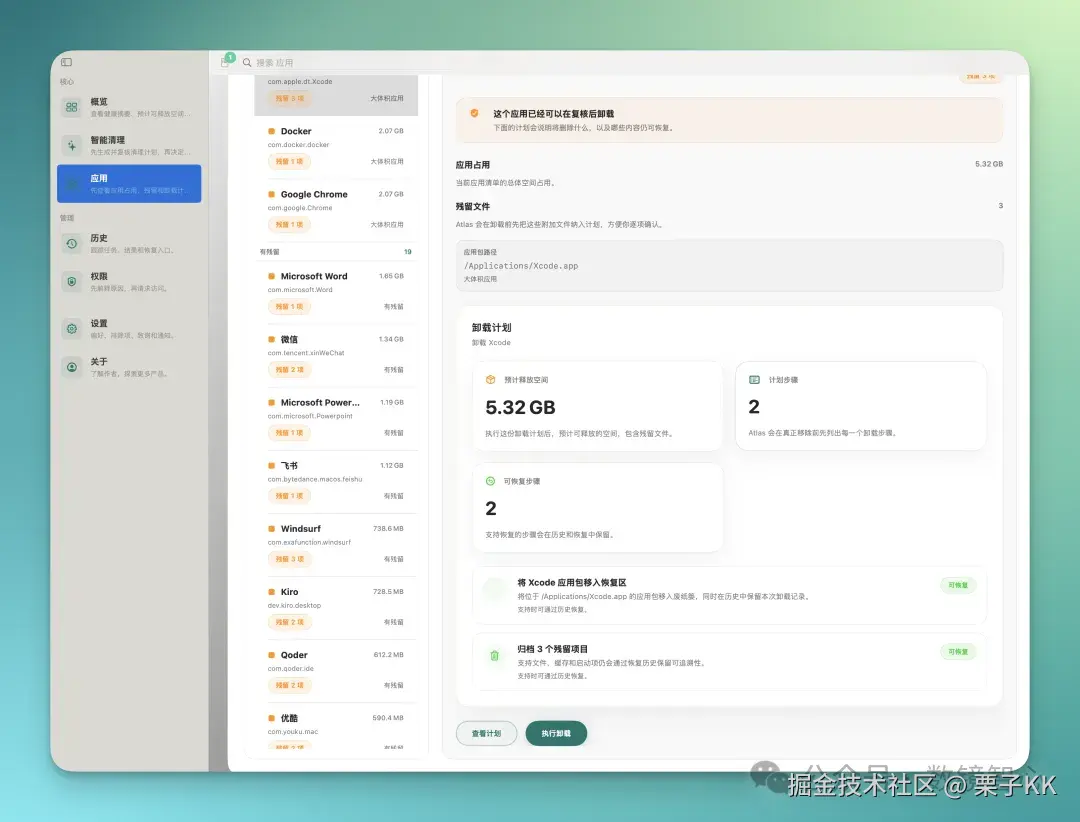
Task: Toggle 可恢复 on the 归档残留项目 row
Action: point(957,651)
